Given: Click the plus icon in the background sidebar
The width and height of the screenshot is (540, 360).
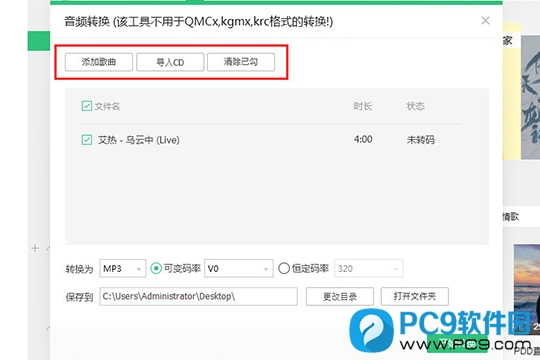Looking at the screenshot, I should [35, 248].
